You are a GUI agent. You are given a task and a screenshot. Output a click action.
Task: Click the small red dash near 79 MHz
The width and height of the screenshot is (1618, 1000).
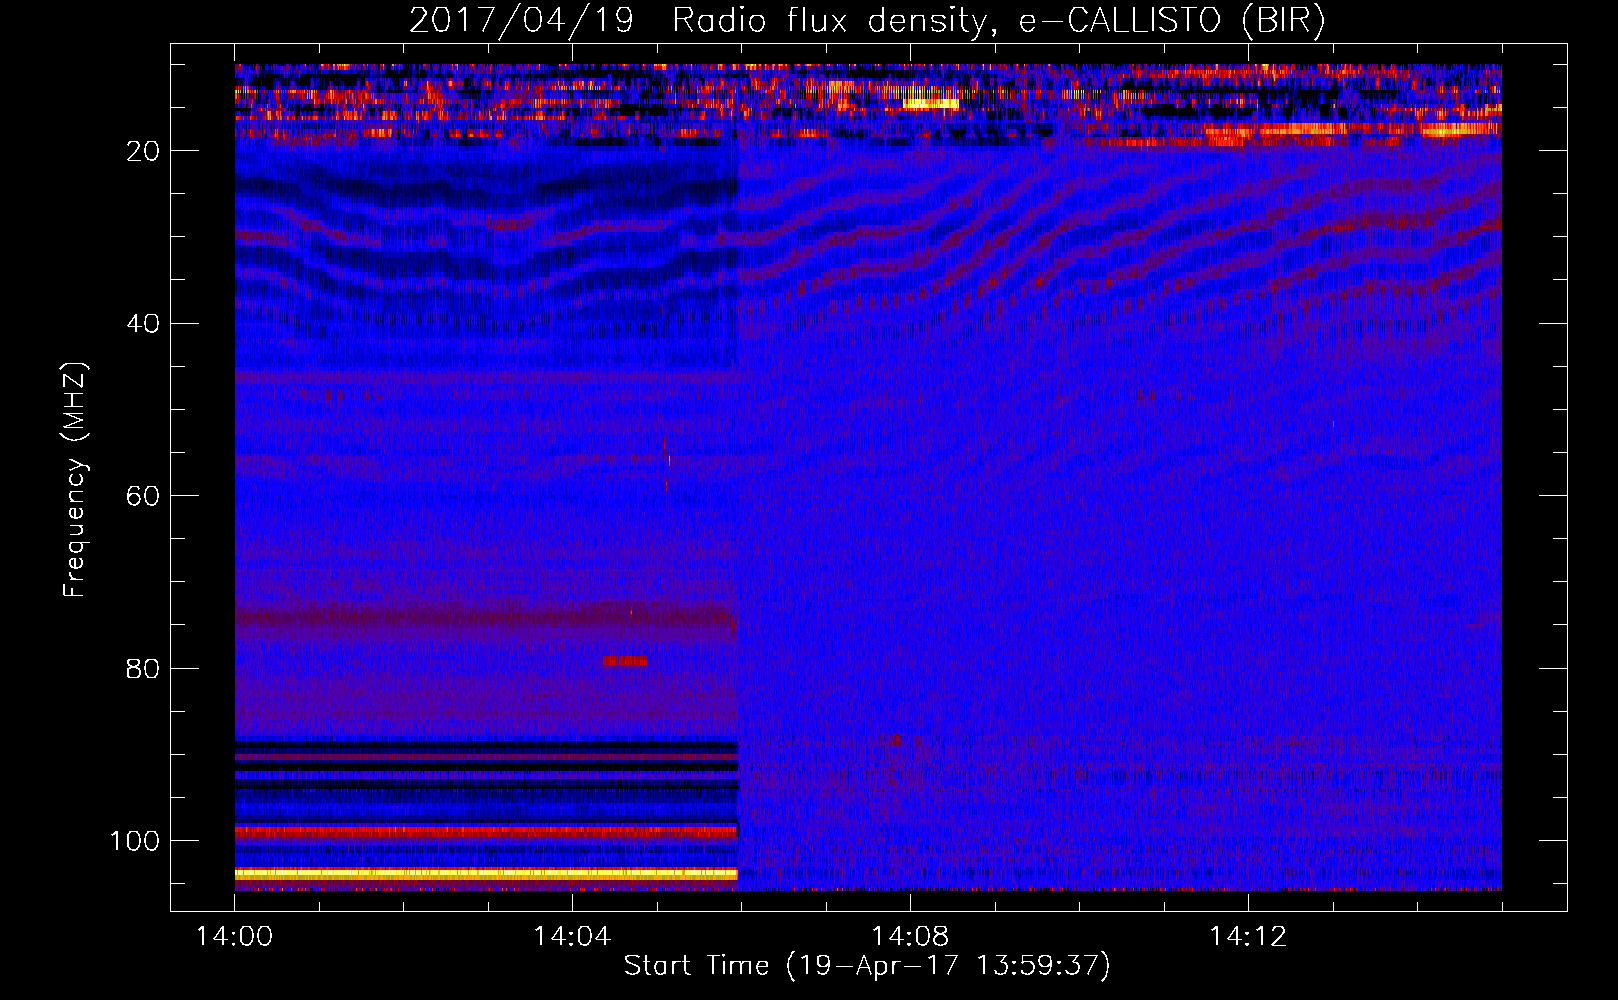click(625, 661)
